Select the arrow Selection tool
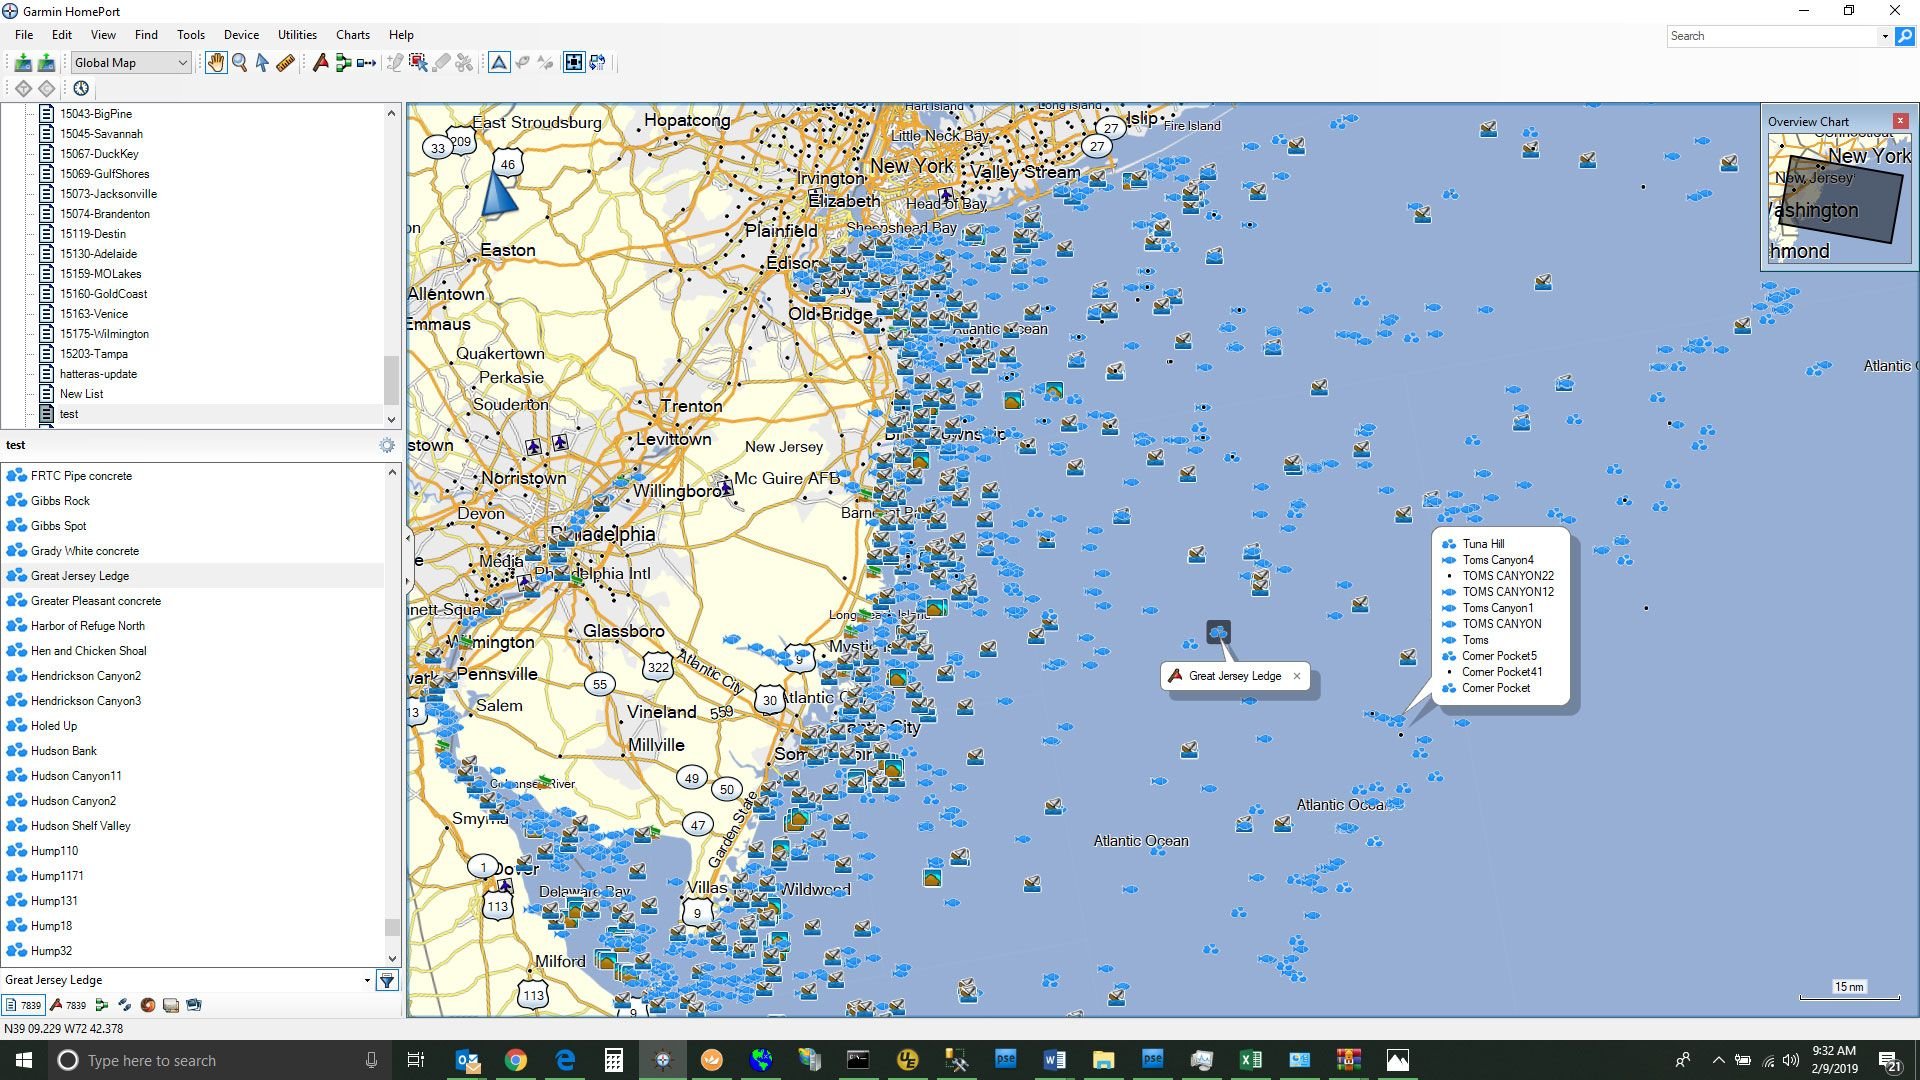 click(262, 63)
